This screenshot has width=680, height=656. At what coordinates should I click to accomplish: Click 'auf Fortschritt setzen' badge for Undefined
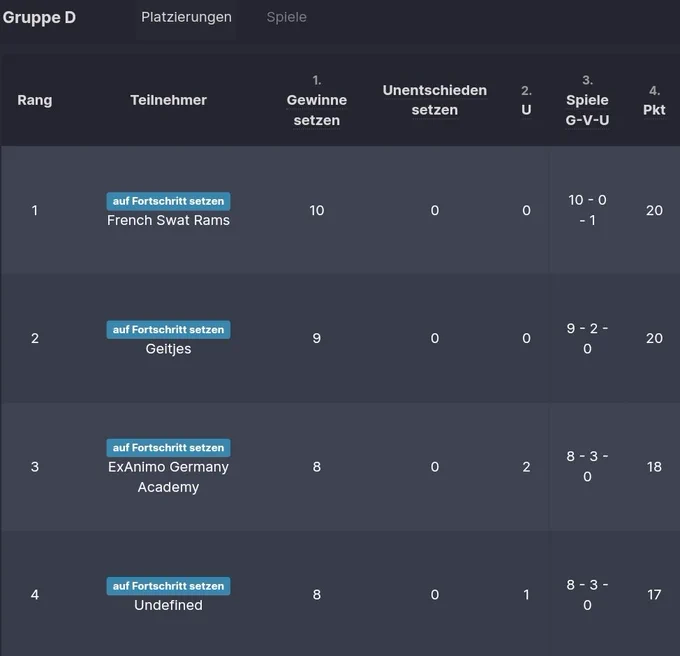click(x=168, y=586)
